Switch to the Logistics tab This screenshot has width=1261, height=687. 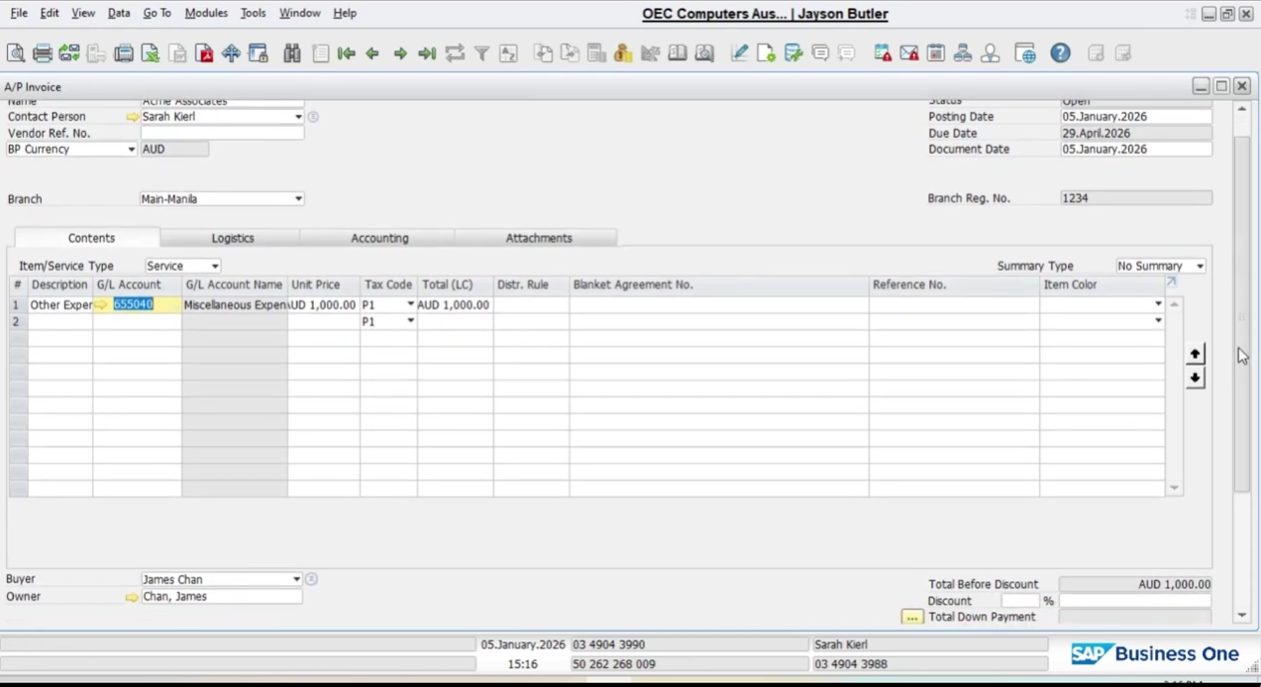coord(232,238)
